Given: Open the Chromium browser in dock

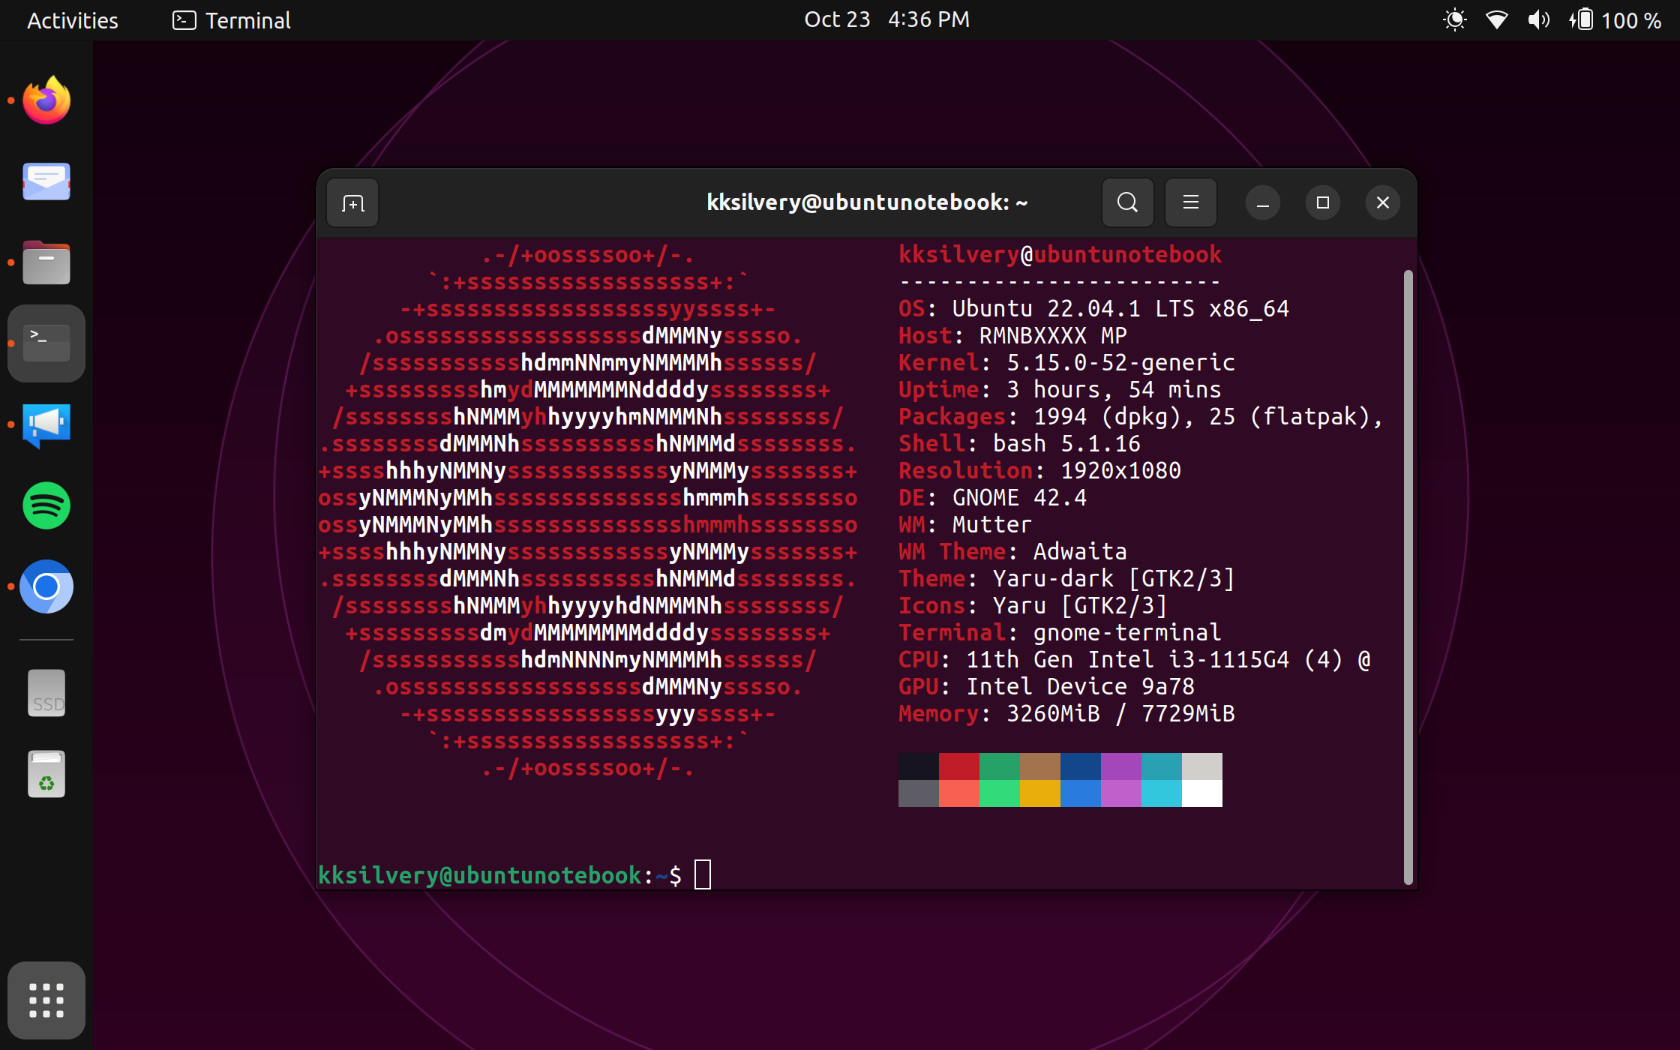Looking at the screenshot, I should coord(46,586).
